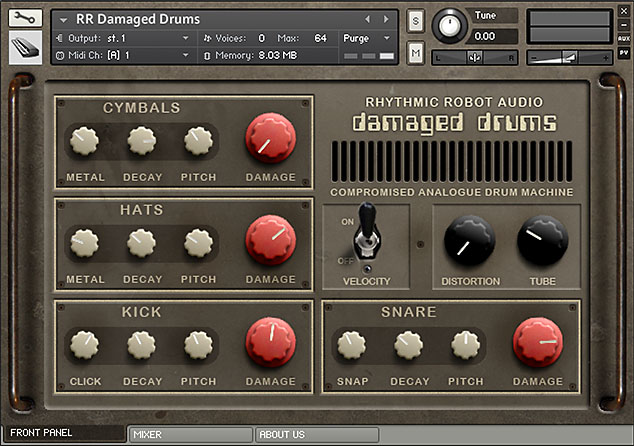Open the Midi Ch [A] 1 dropdown
The image size is (634, 446).
tap(123, 55)
